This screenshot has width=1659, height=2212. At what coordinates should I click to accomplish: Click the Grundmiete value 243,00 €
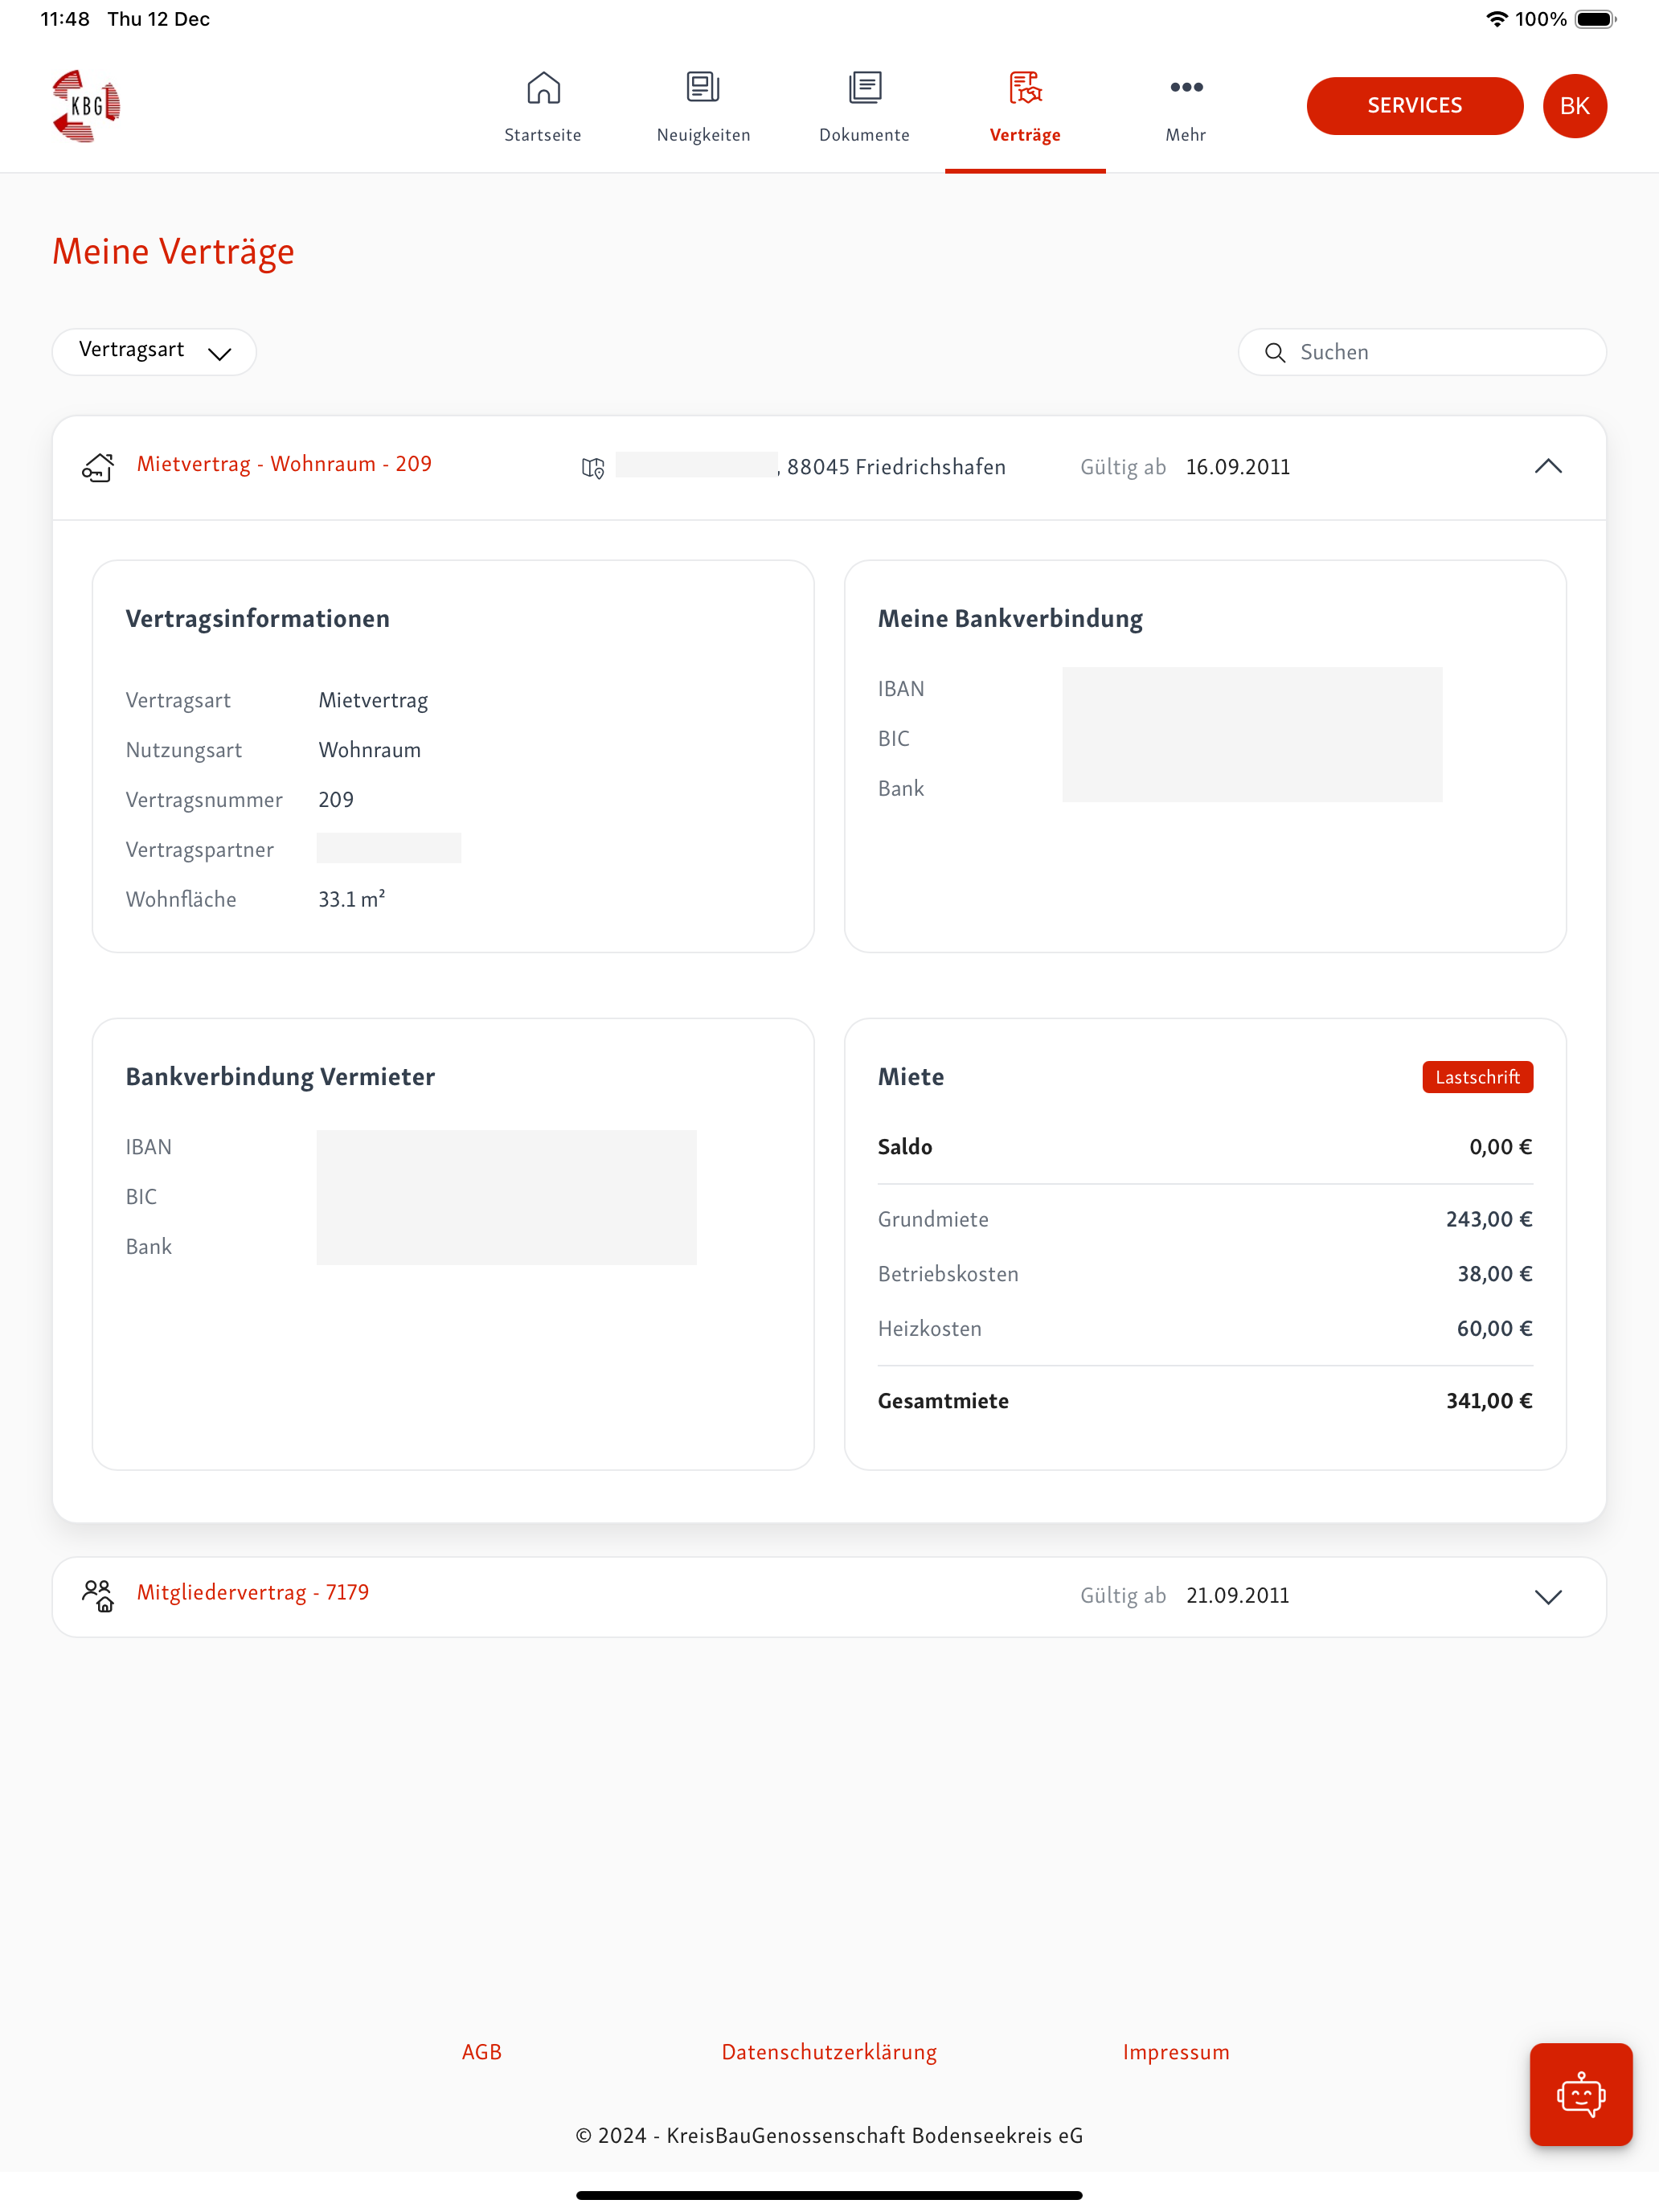1489,1219
